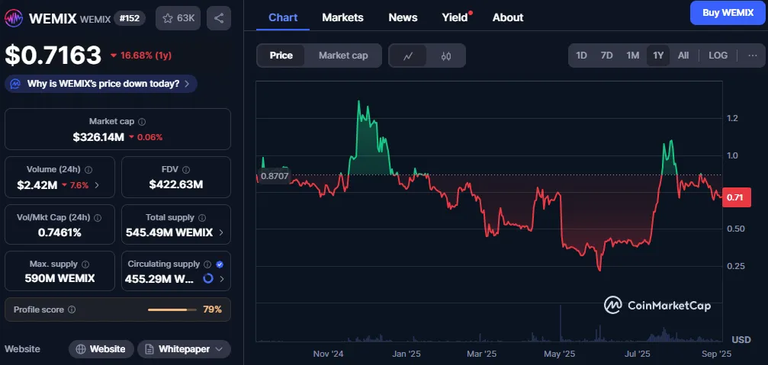Switch to the line chart icon
This screenshot has width=768, height=365.
408,56
